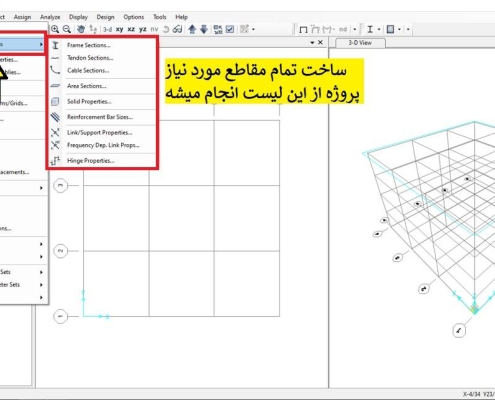Open the Options menu
The image size is (495, 400).
pos(134,17)
